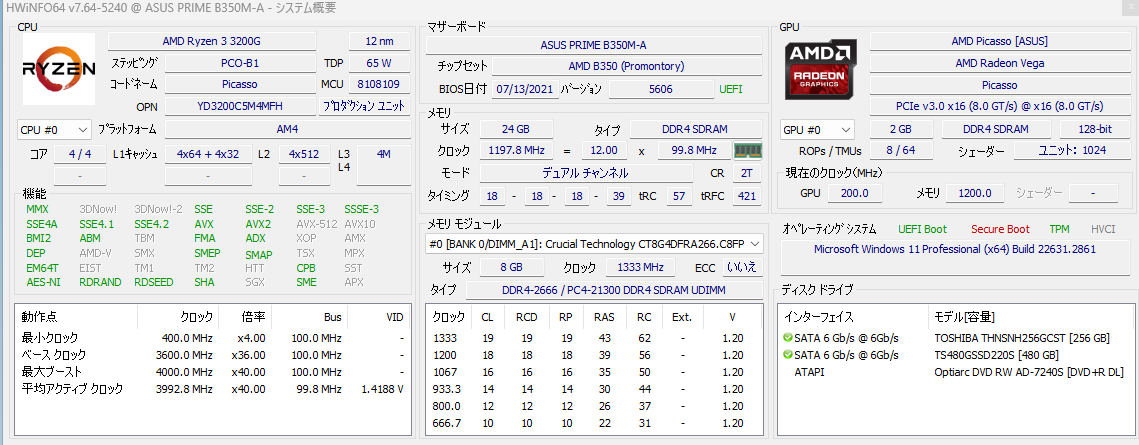
Task: Click the red Secure Boot label
Action: tap(1000, 229)
